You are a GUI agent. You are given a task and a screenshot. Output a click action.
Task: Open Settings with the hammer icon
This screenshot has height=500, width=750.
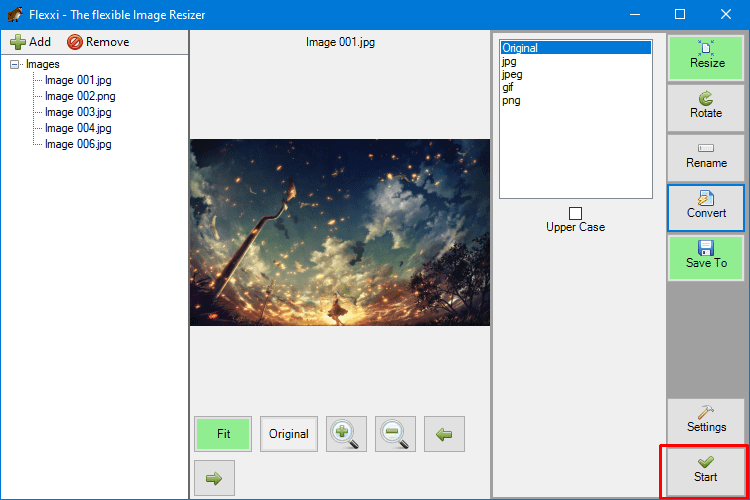click(x=706, y=421)
